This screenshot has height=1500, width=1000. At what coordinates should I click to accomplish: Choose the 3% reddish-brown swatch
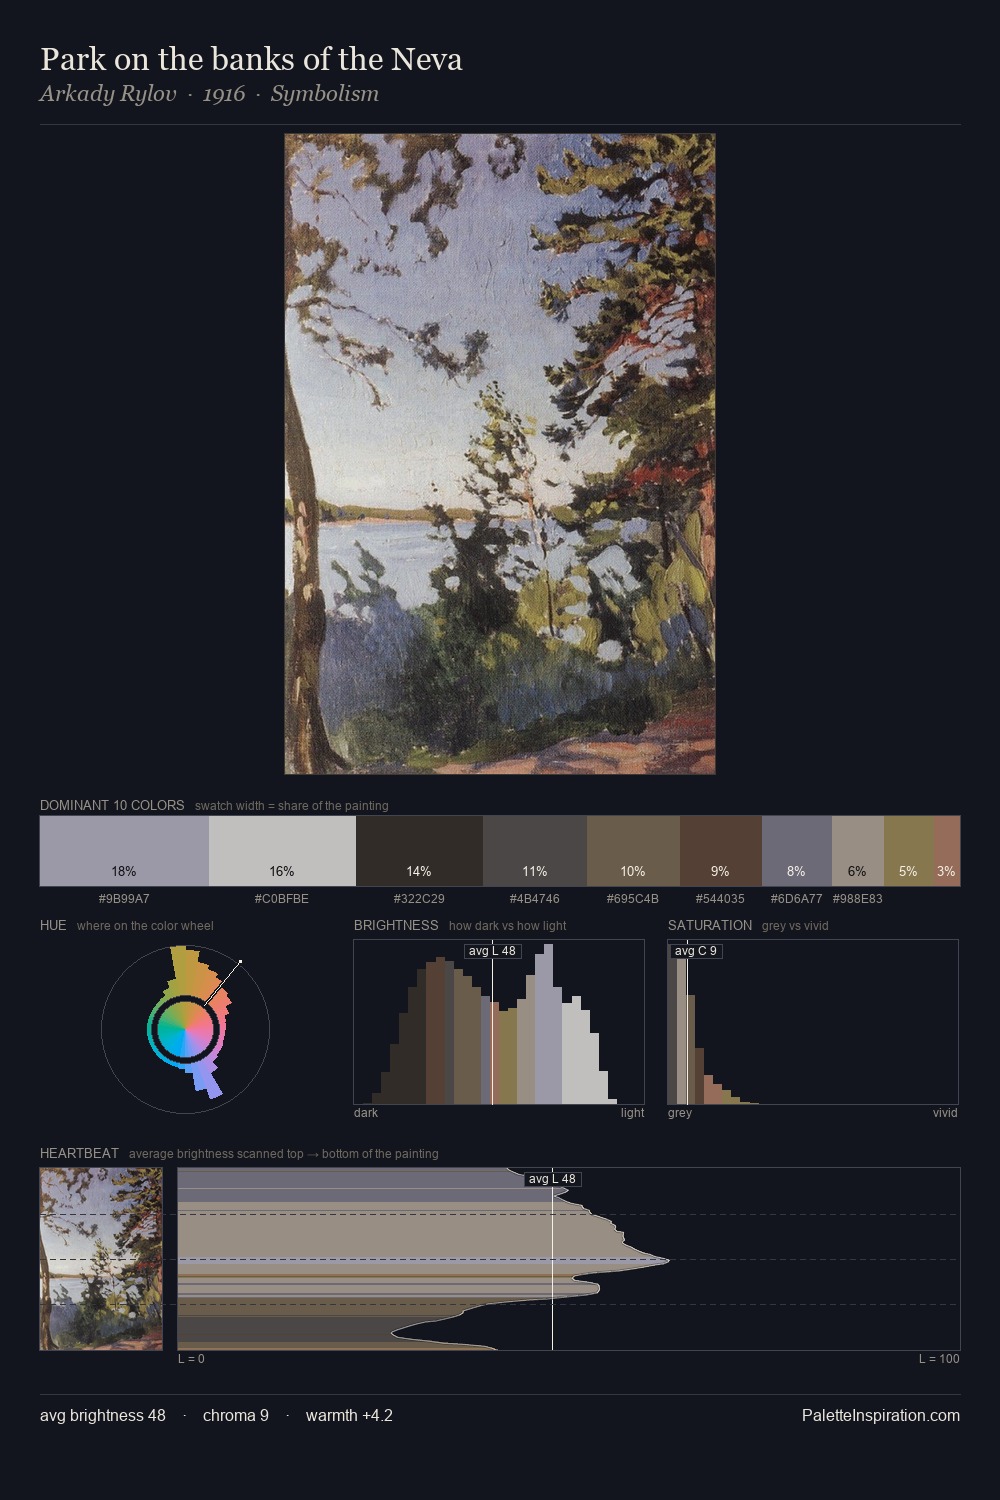946,851
